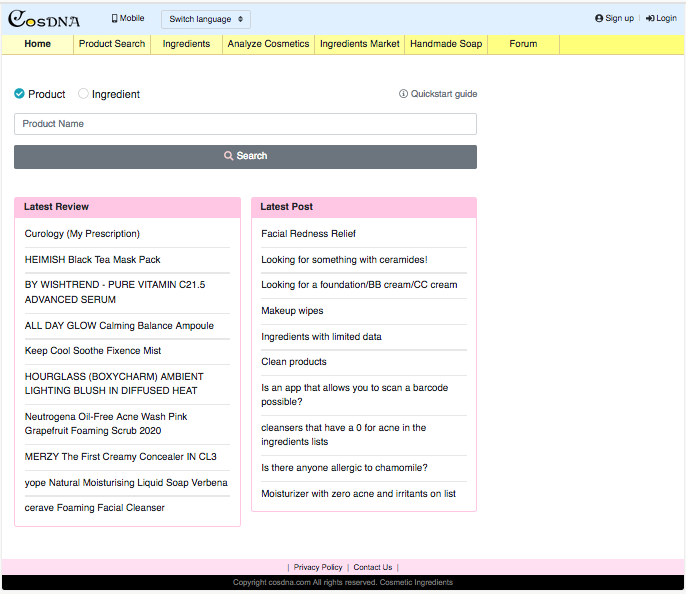
Task: Open yope Natural Moisturising Liquid Soap review
Action: click(126, 482)
